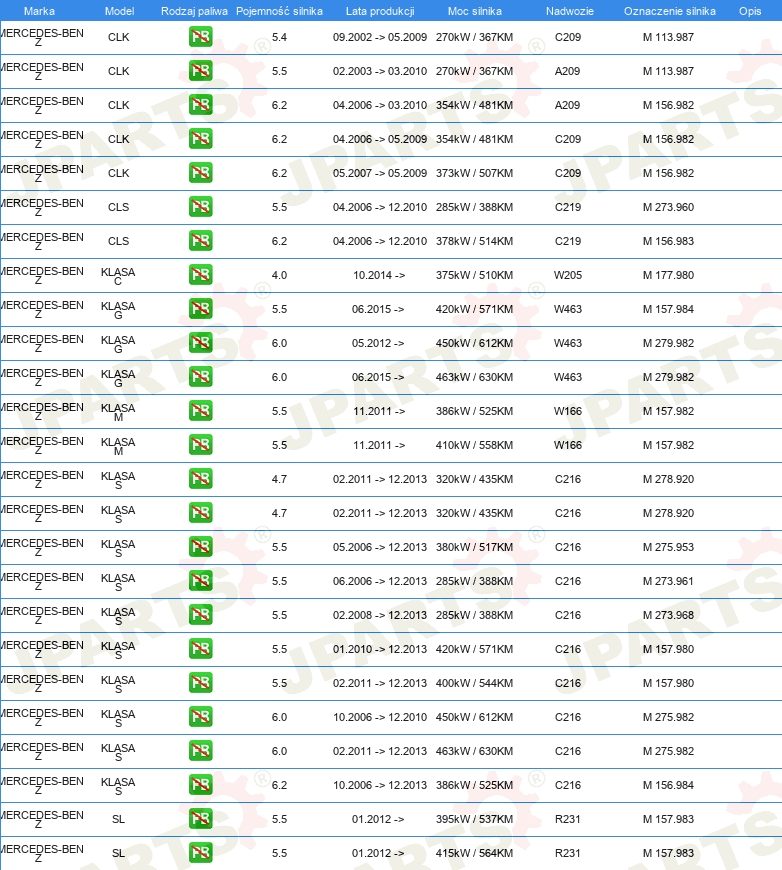
Task: Click the Pojemność silnika column header
Action: click(279, 11)
